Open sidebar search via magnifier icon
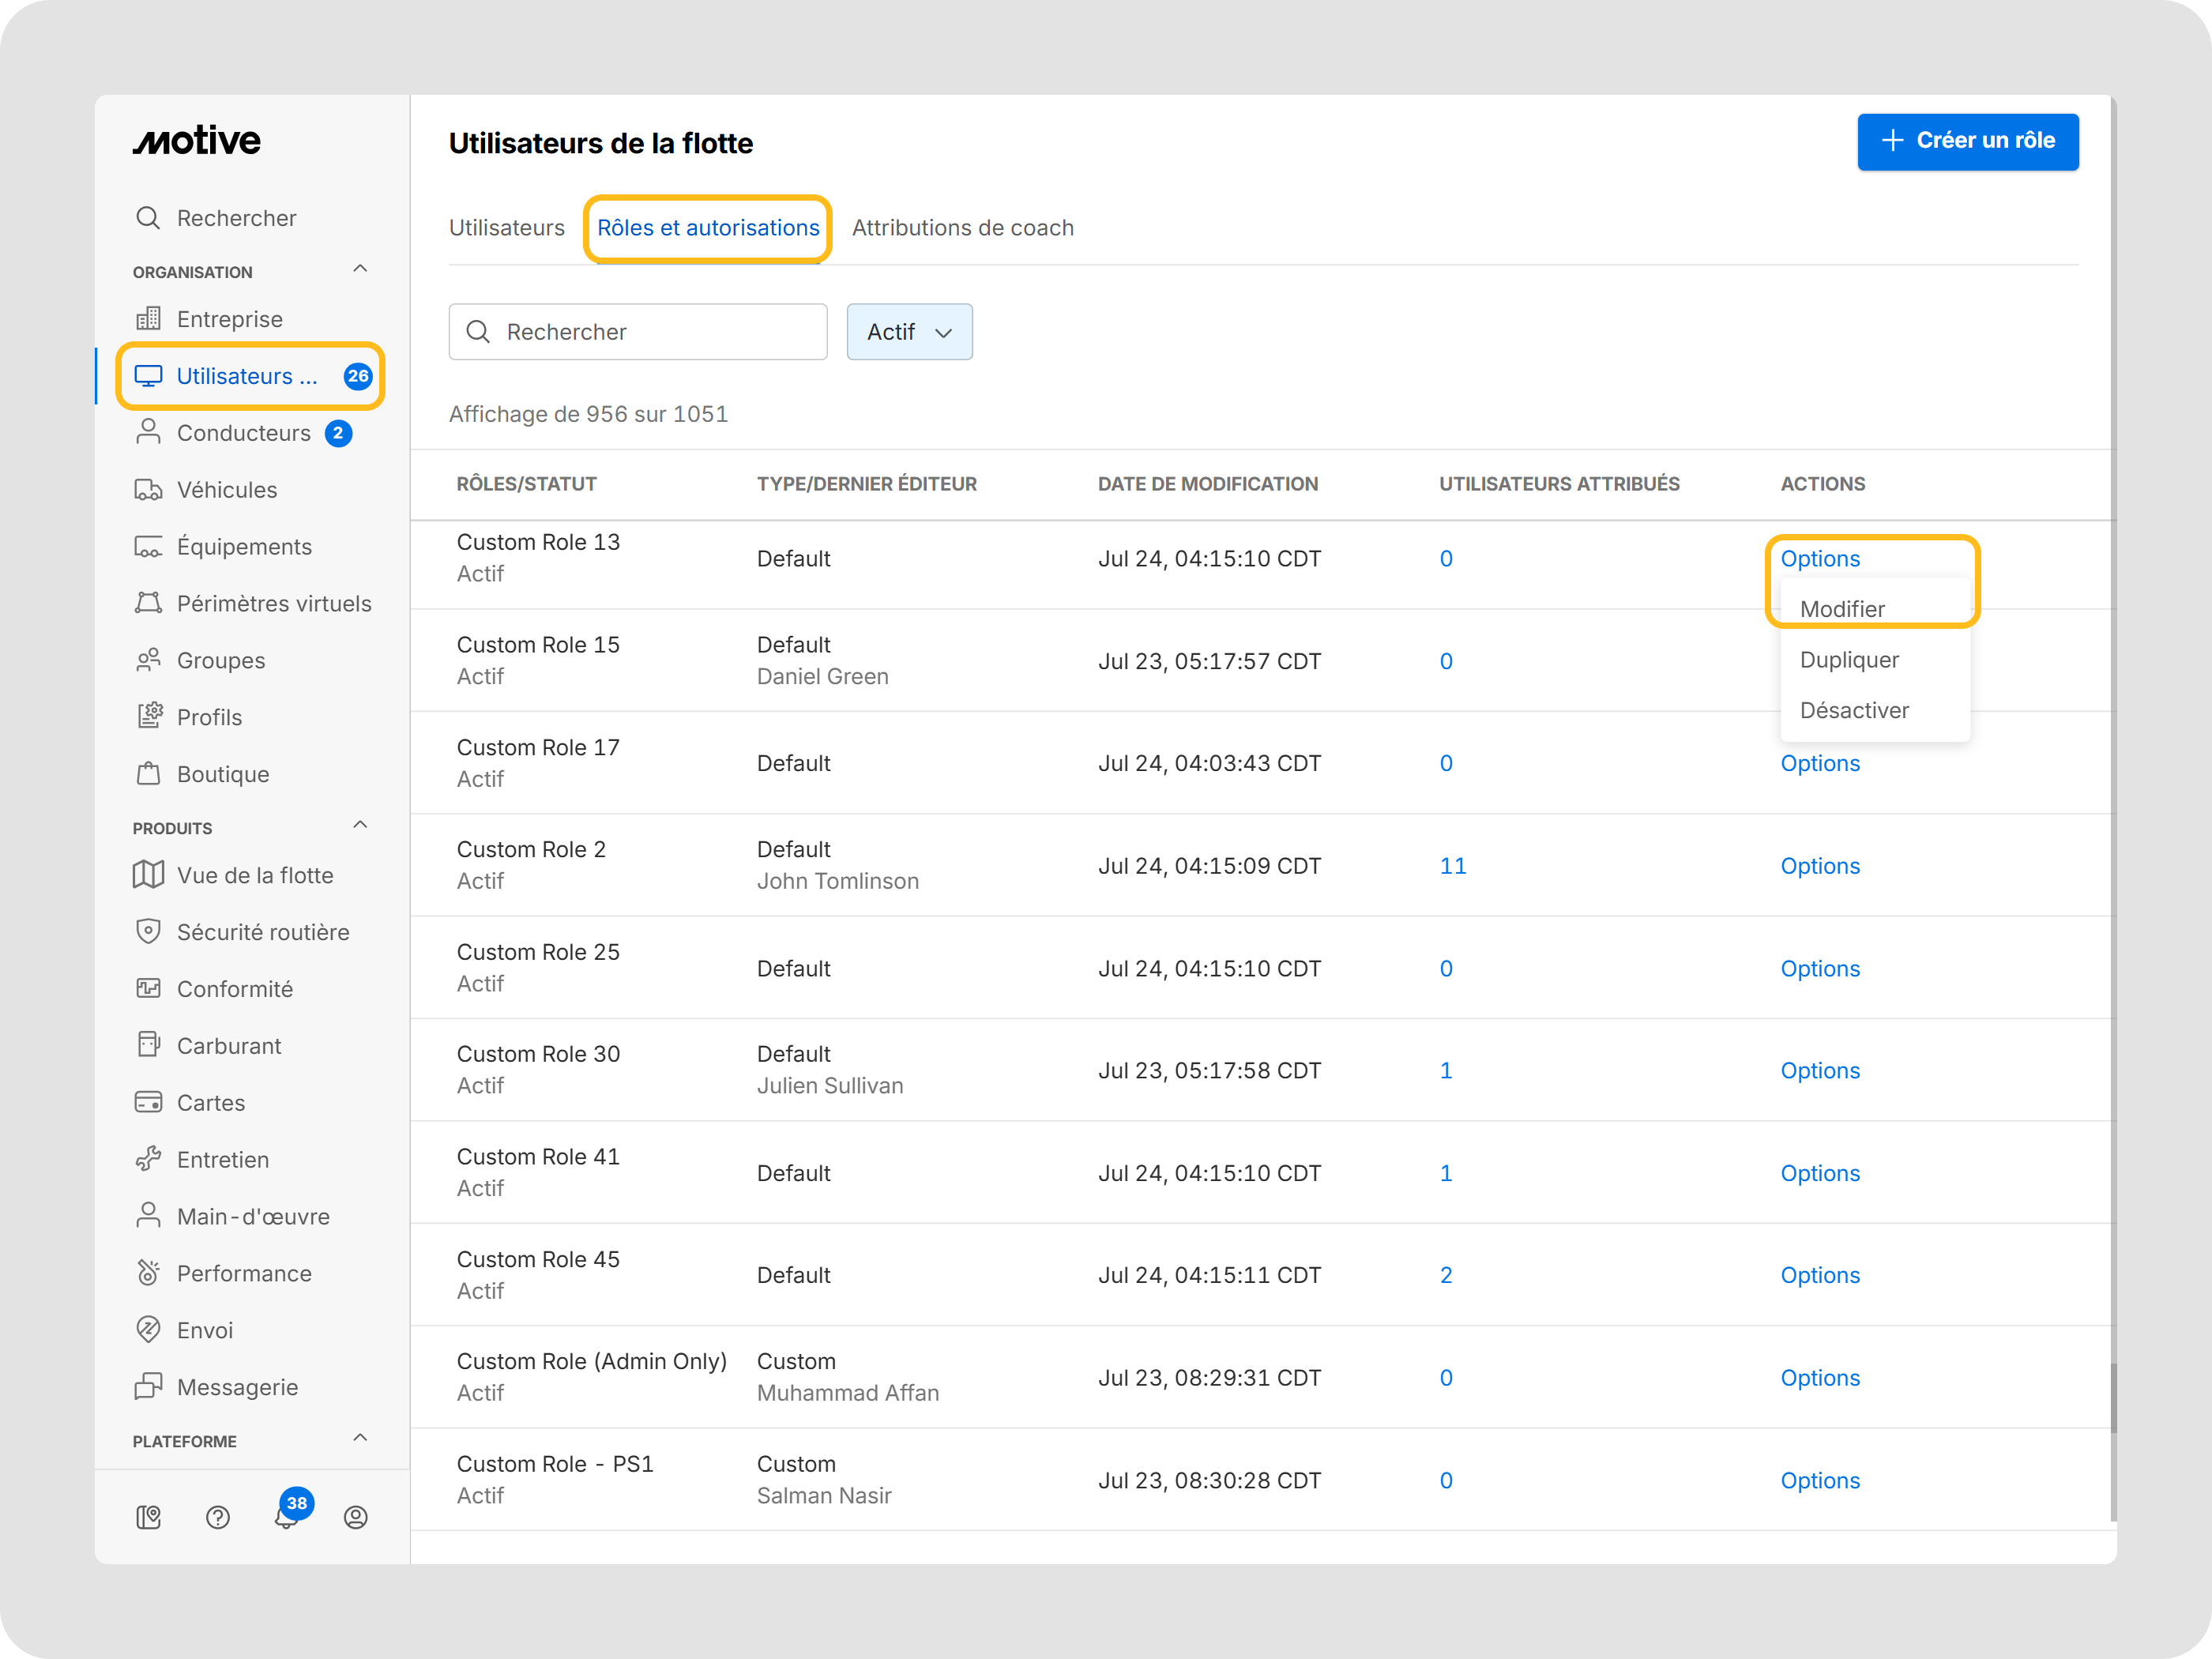The width and height of the screenshot is (2212, 1659). (148, 218)
